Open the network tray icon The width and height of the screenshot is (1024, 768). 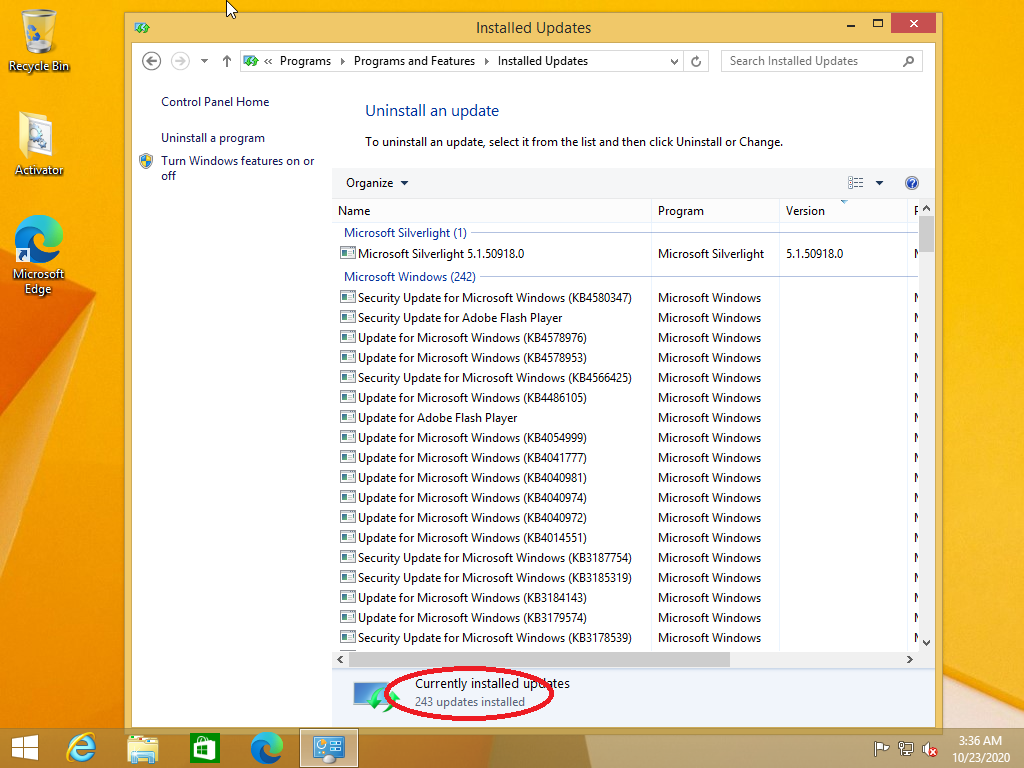click(x=906, y=749)
